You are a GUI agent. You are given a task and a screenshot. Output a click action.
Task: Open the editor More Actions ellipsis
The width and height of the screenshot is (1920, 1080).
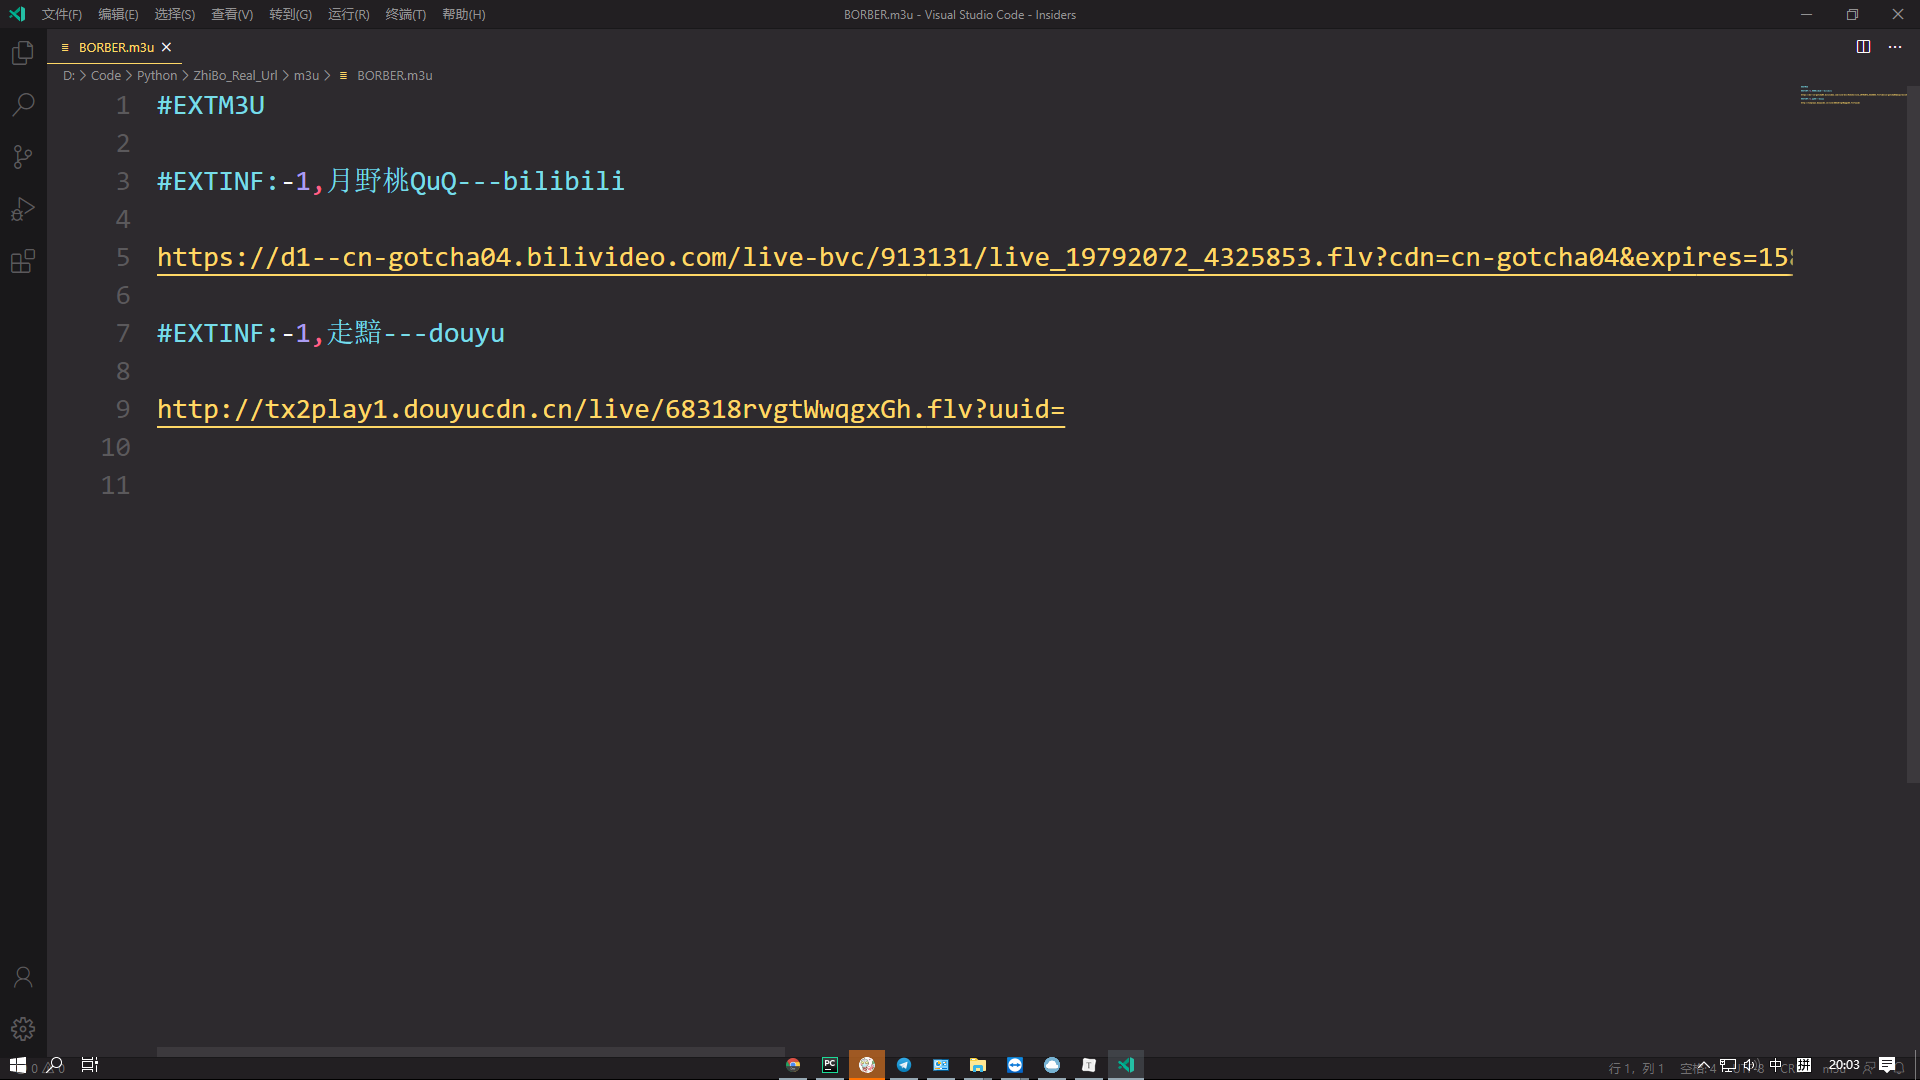click(1895, 47)
